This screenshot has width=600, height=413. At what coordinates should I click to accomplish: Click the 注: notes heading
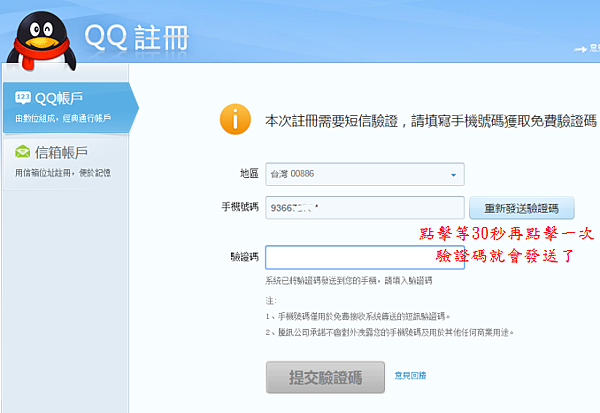pyautogui.click(x=271, y=300)
